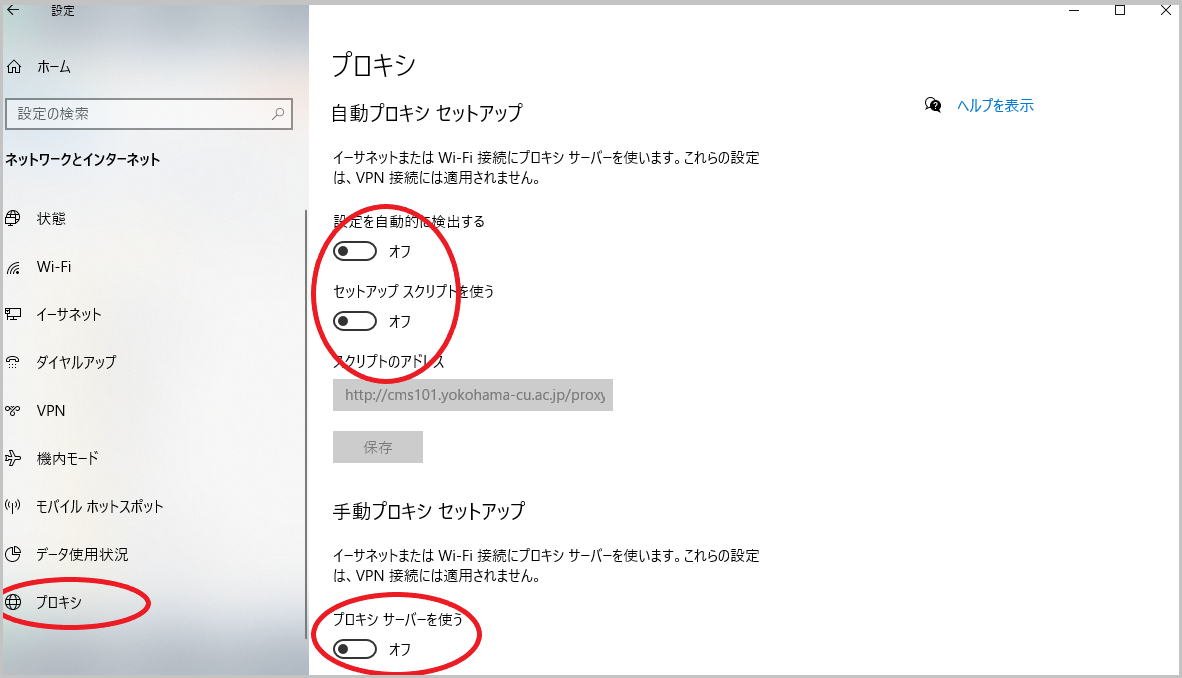Click the モバイル ホットスポット icon

(x=13, y=506)
